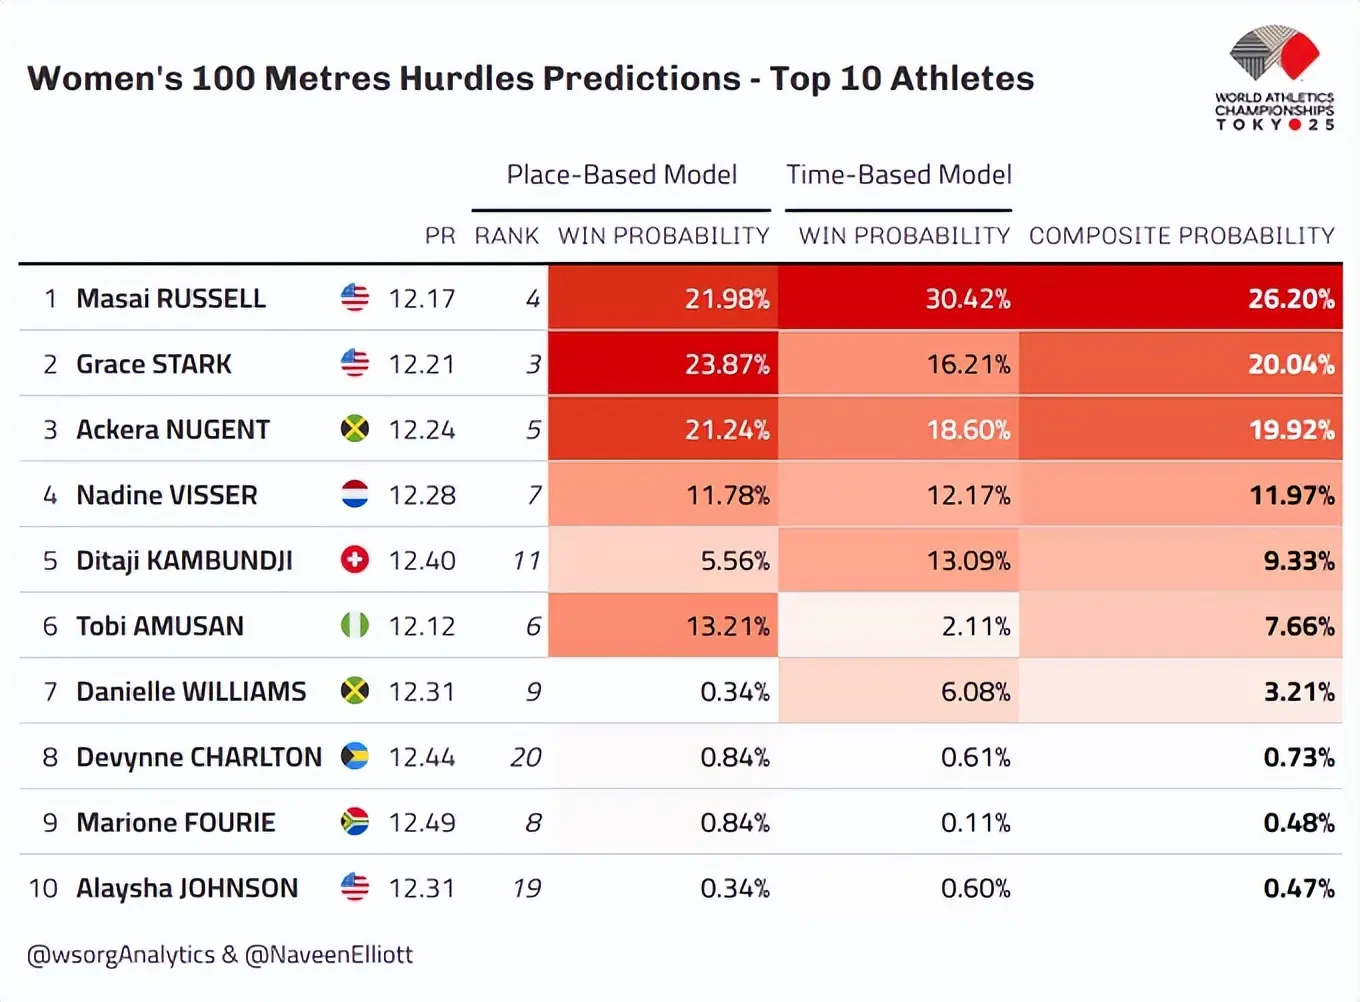Click the Composite Probability column header

coord(1181,236)
